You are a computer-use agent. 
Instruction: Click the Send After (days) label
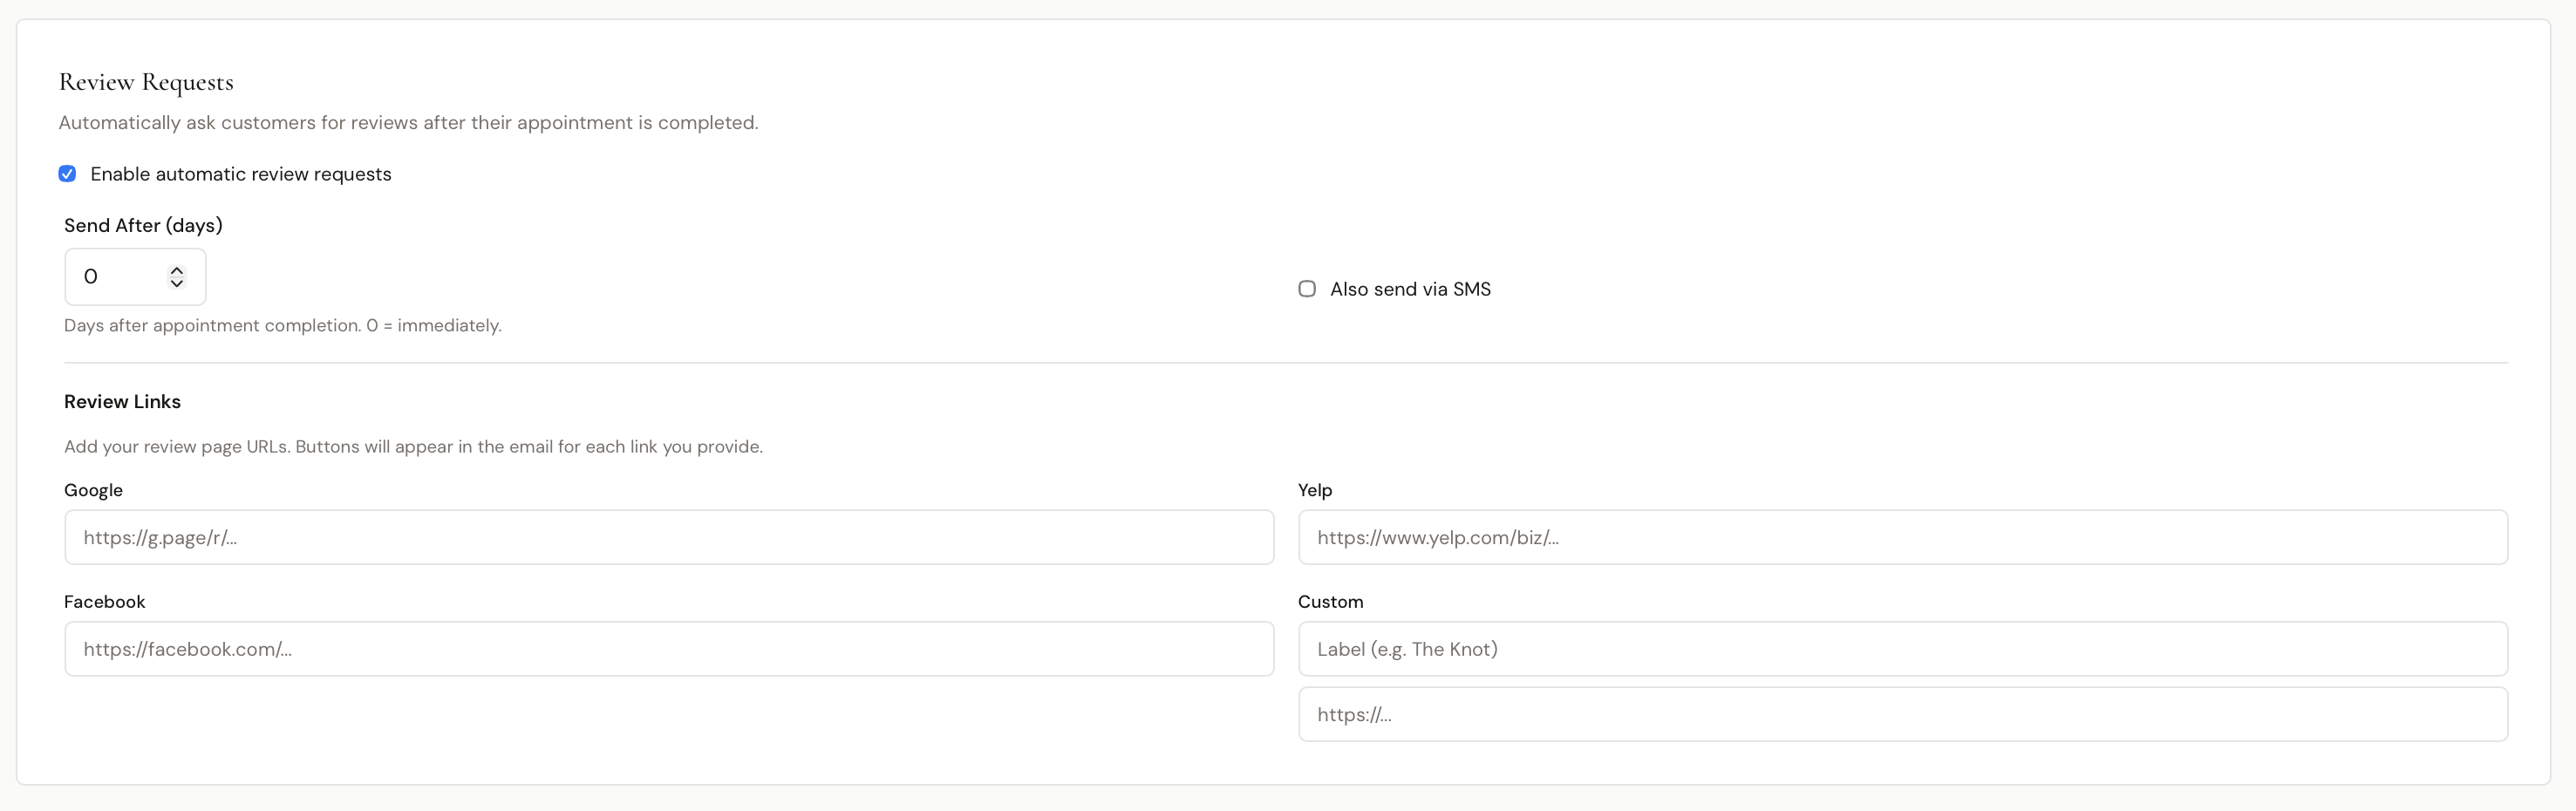142,225
